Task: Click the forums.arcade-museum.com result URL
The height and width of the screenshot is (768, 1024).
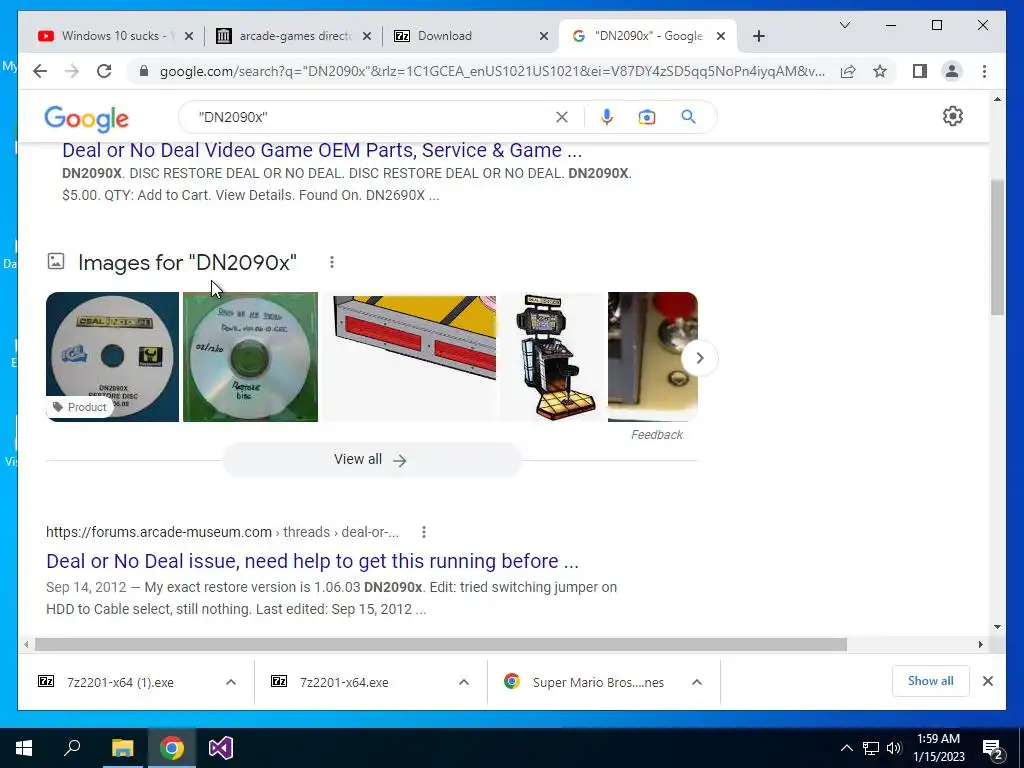Action: [222, 532]
